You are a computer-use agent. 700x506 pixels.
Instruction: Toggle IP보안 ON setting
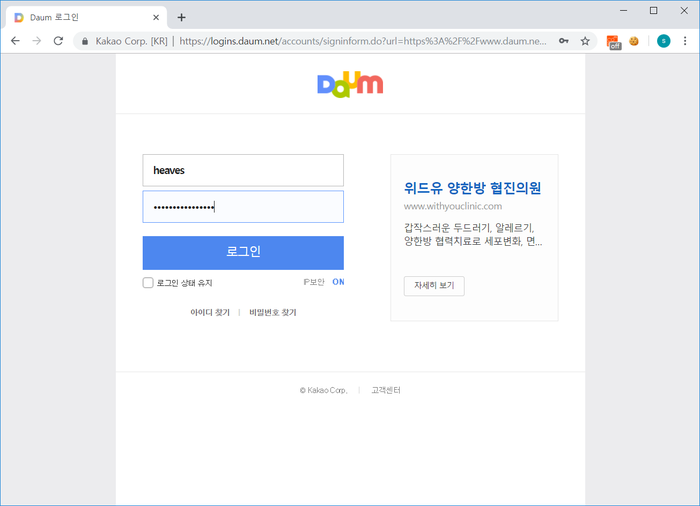pyautogui.click(x=338, y=282)
